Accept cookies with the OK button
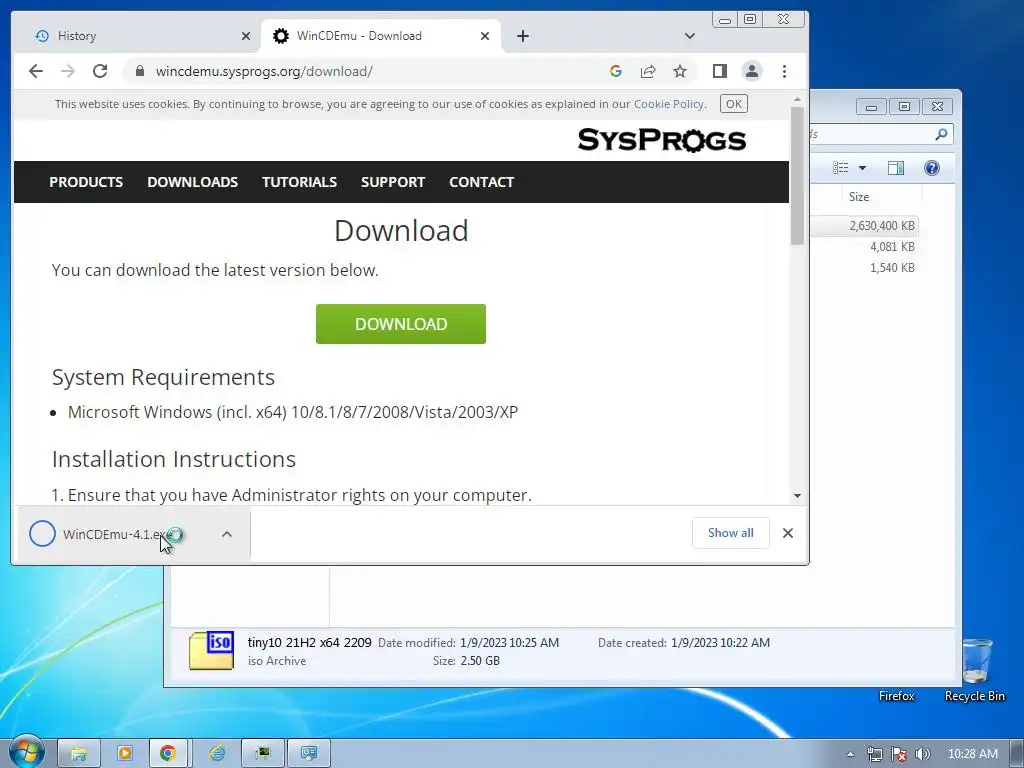The image size is (1024, 768). coord(733,104)
